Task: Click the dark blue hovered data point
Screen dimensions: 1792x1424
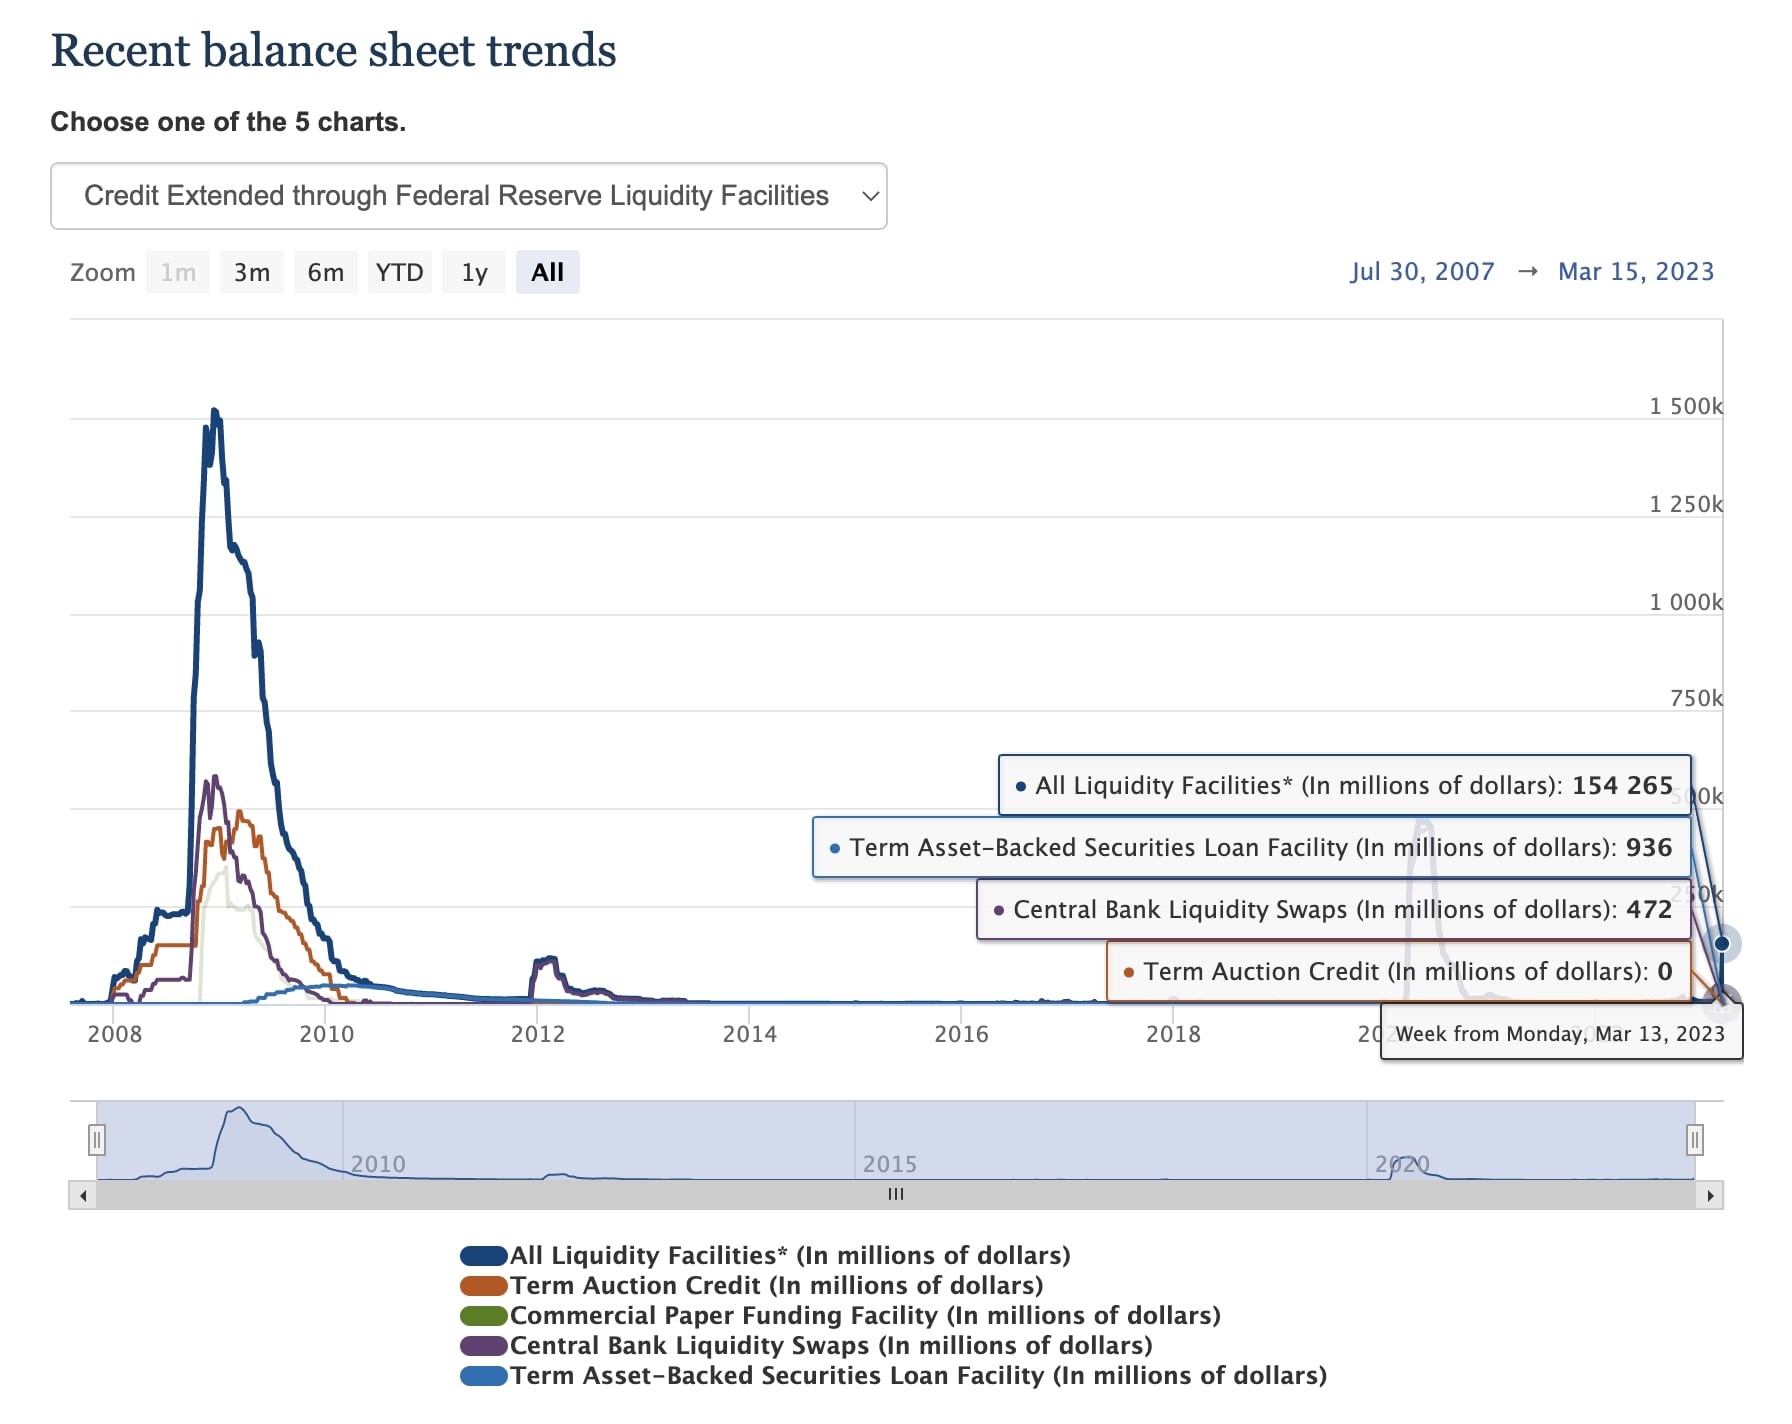Action: coord(1721,943)
